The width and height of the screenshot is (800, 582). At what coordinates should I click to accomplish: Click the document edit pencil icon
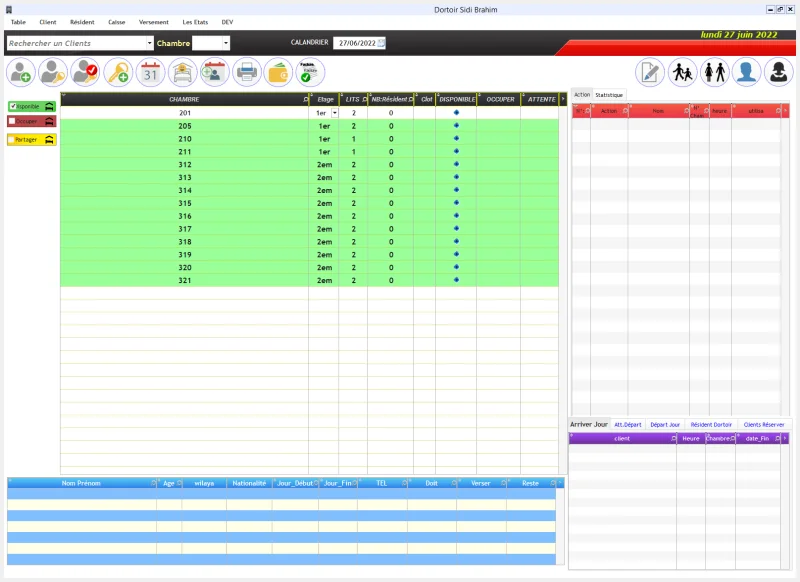point(650,72)
